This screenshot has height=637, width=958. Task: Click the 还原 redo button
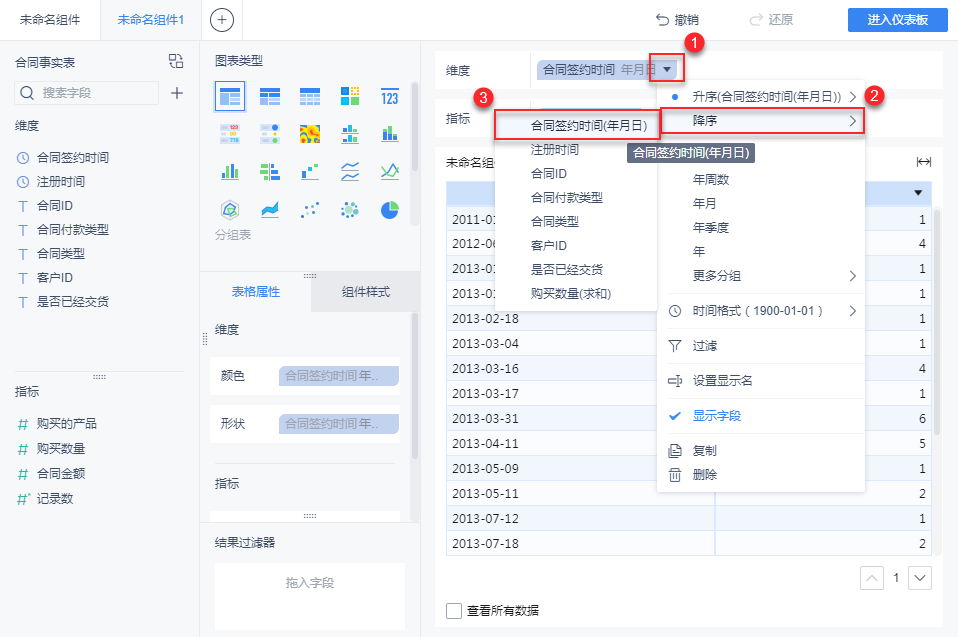(x=771, y=20)
